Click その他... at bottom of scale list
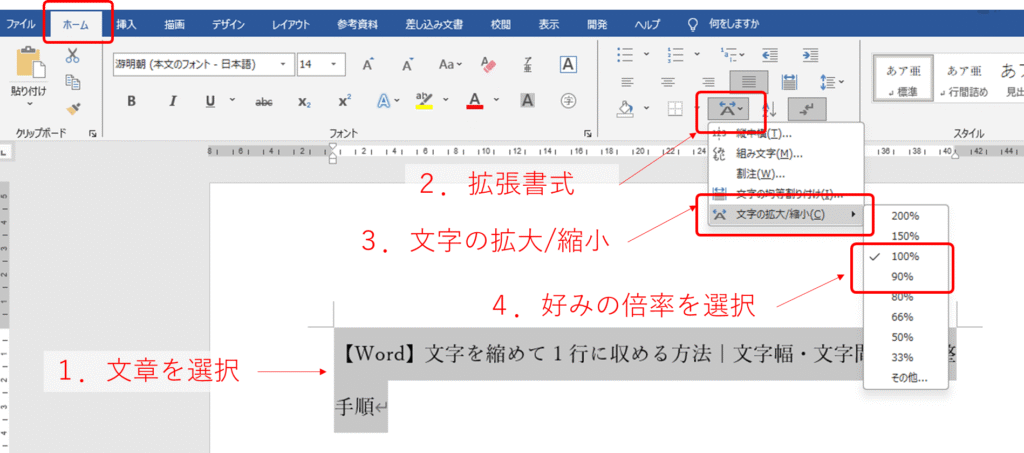The width and height of the screenshot is (1024, 453). point(909,378)
